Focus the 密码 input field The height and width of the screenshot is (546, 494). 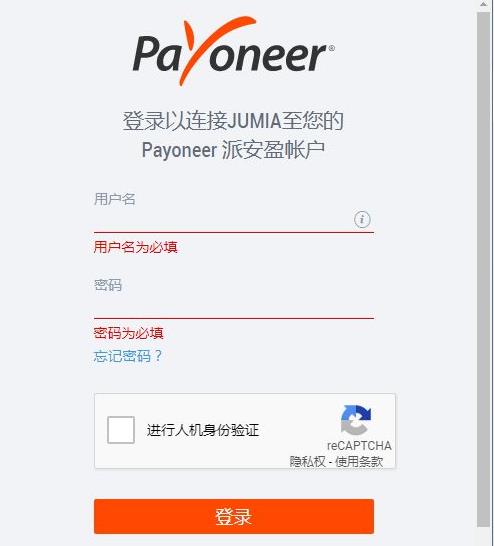click(x=234, y=306)
